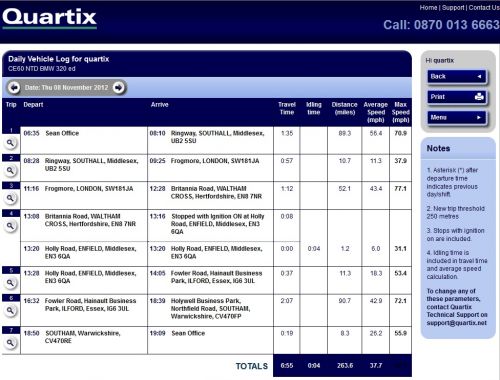Open trip 6 magnifier icon
500x380 pixels.
pyautogui.click(x=11, y=311)
